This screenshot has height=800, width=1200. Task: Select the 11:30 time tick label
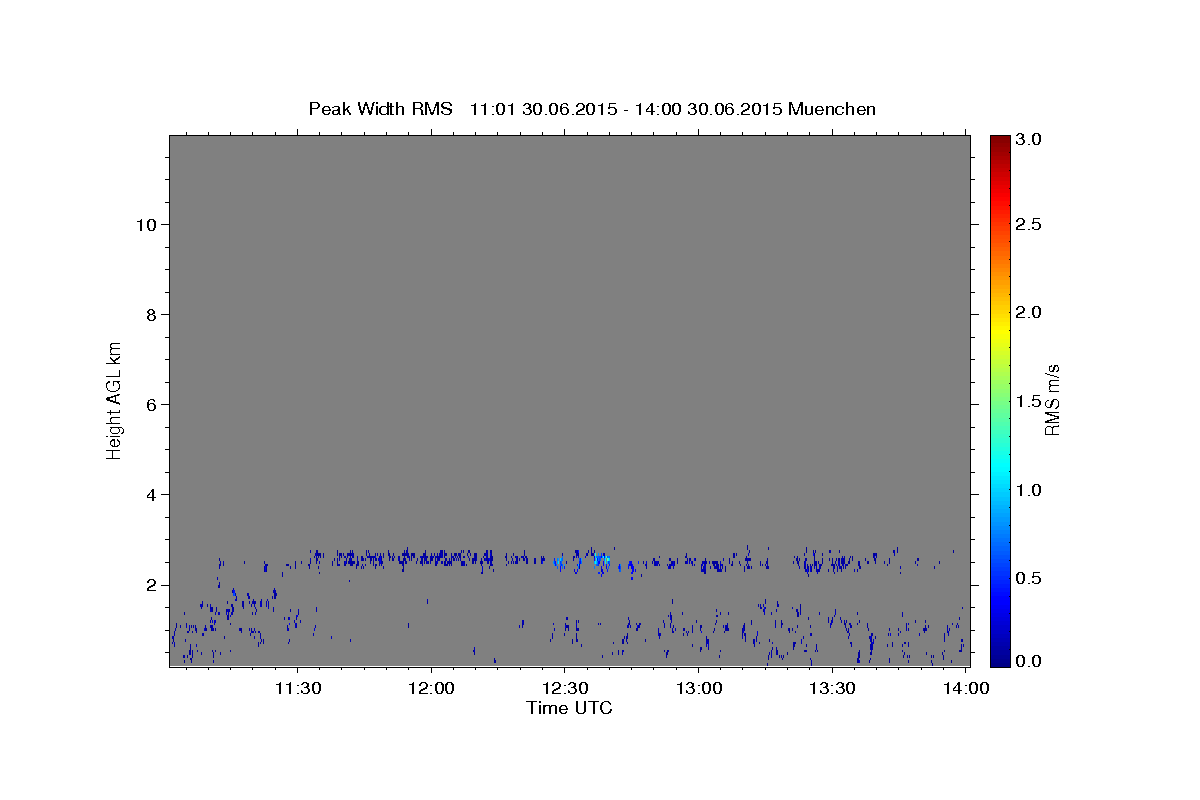(298, 688)
